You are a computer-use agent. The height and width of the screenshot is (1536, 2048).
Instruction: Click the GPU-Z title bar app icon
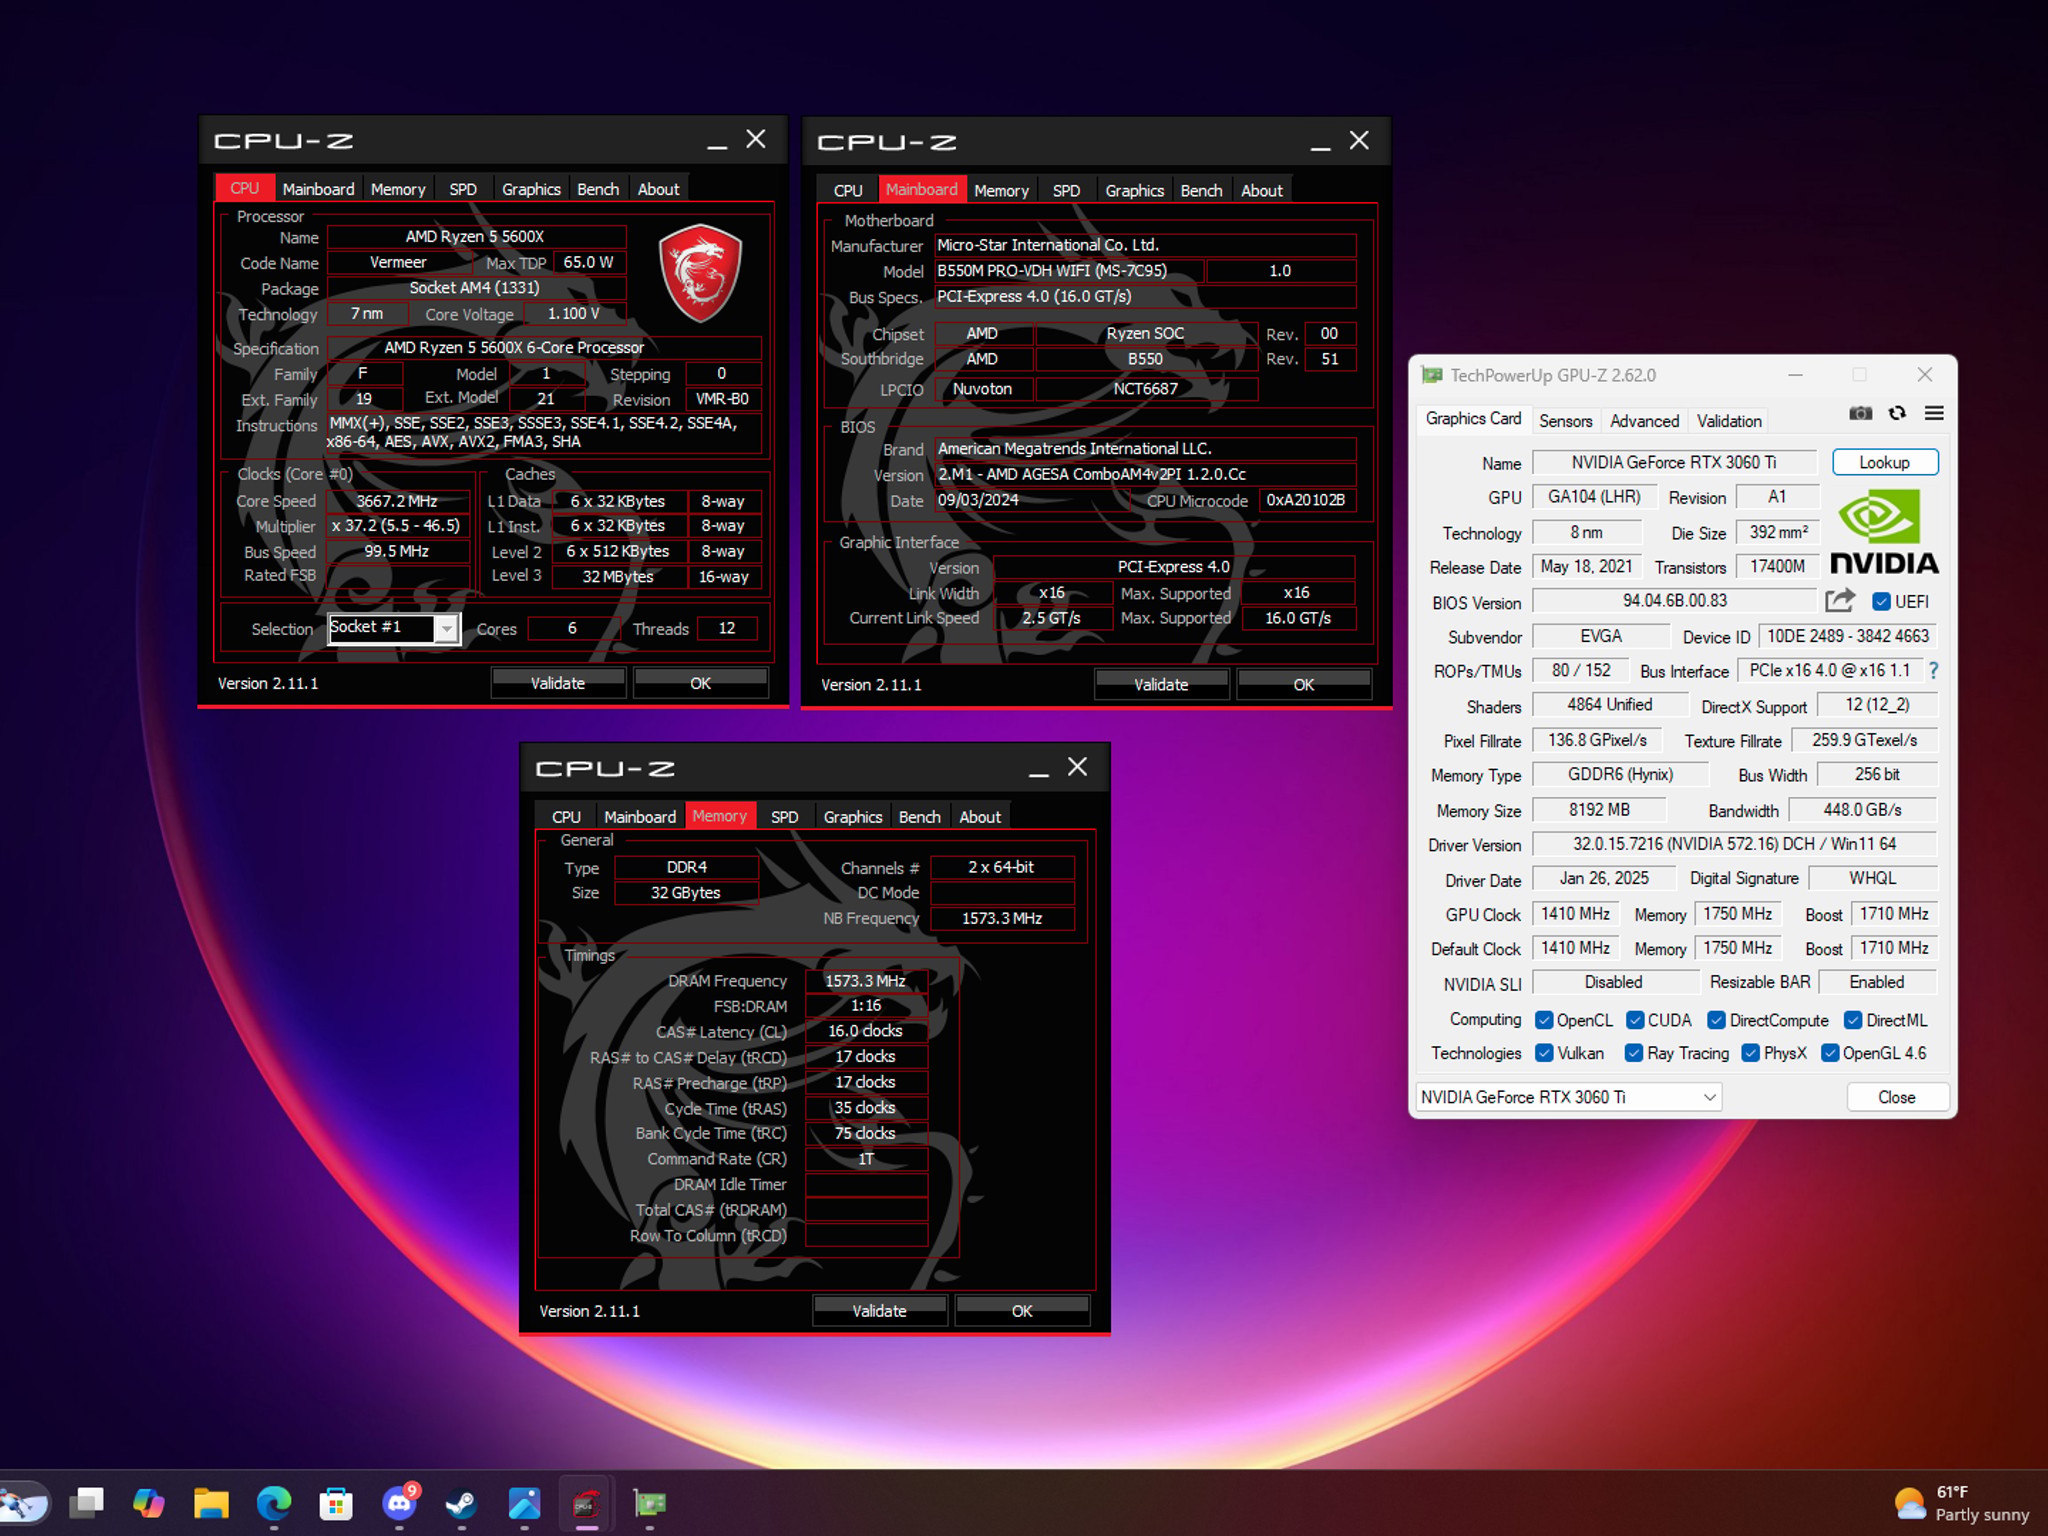click(x=1432, y=375)
